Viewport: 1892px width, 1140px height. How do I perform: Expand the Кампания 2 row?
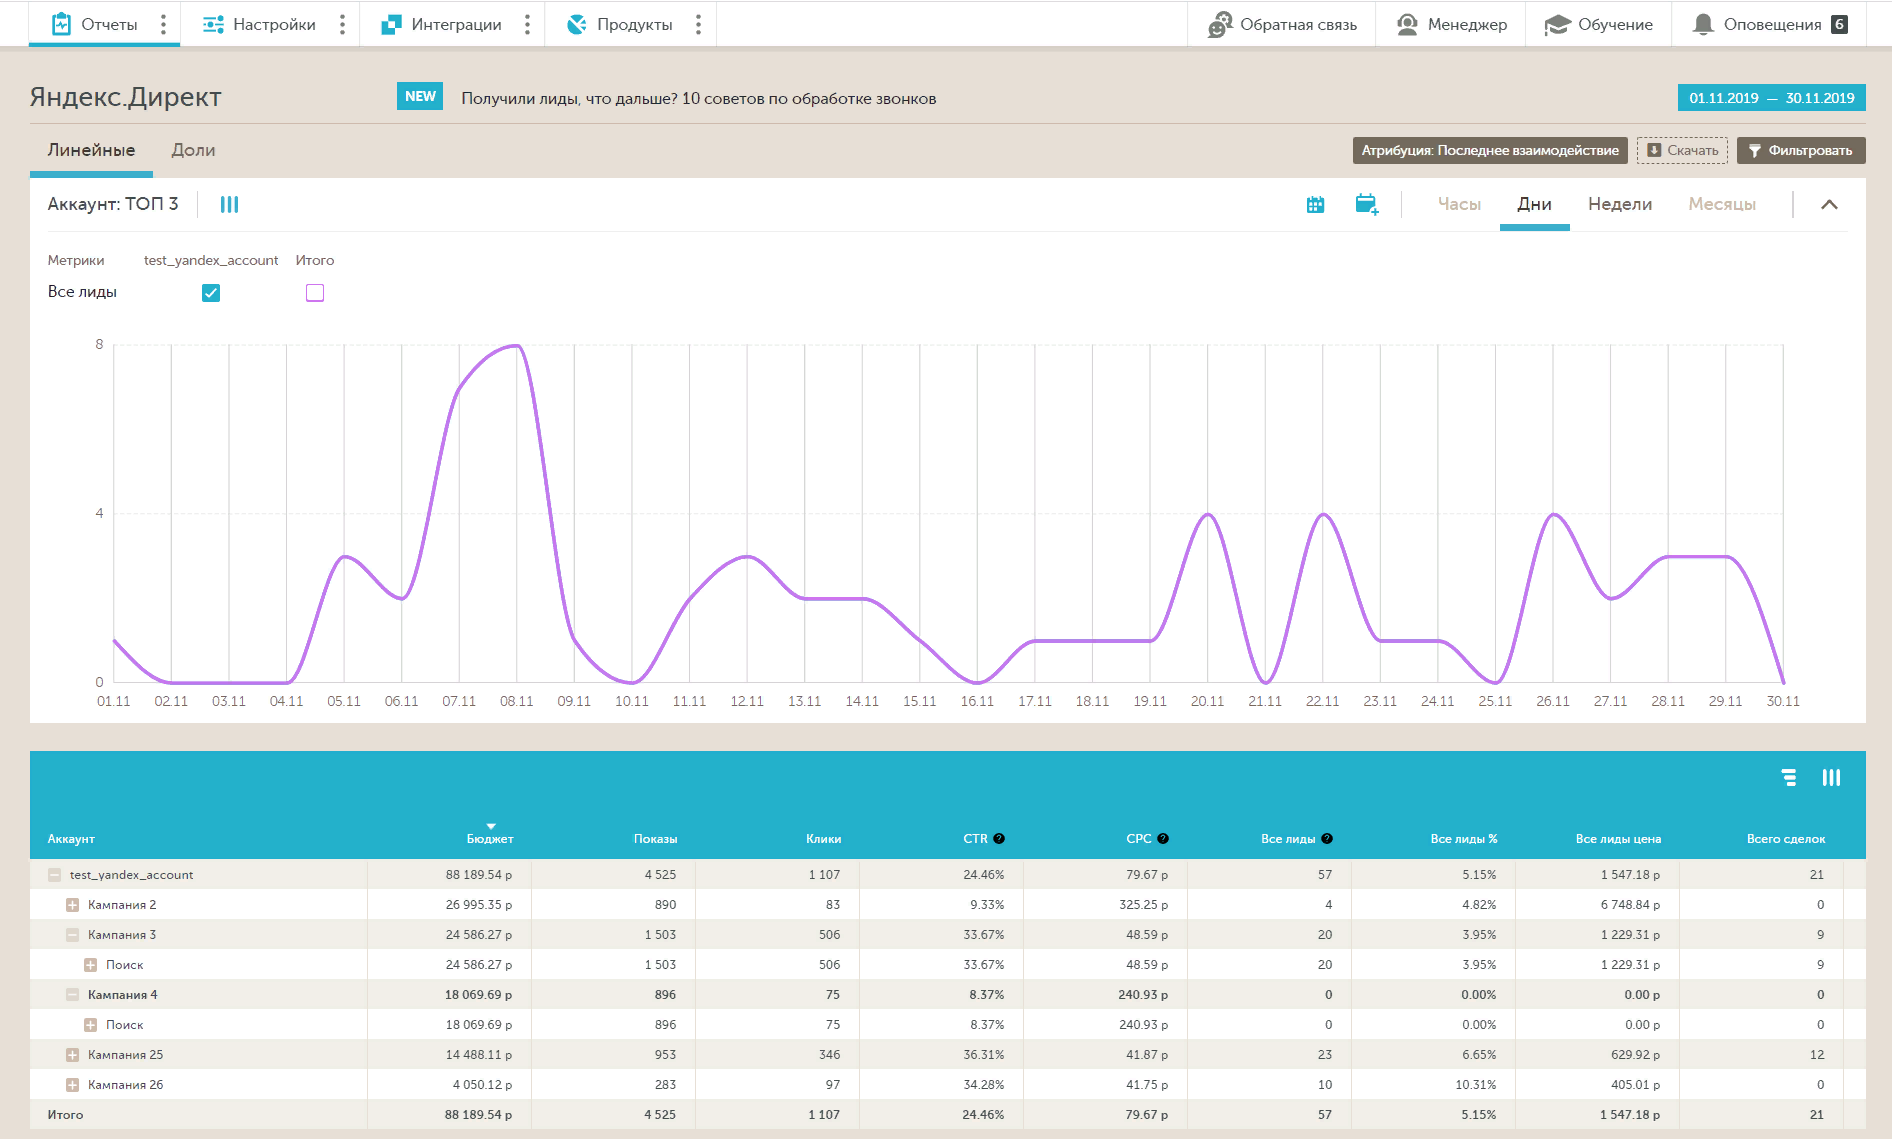[x=72, y=905]
